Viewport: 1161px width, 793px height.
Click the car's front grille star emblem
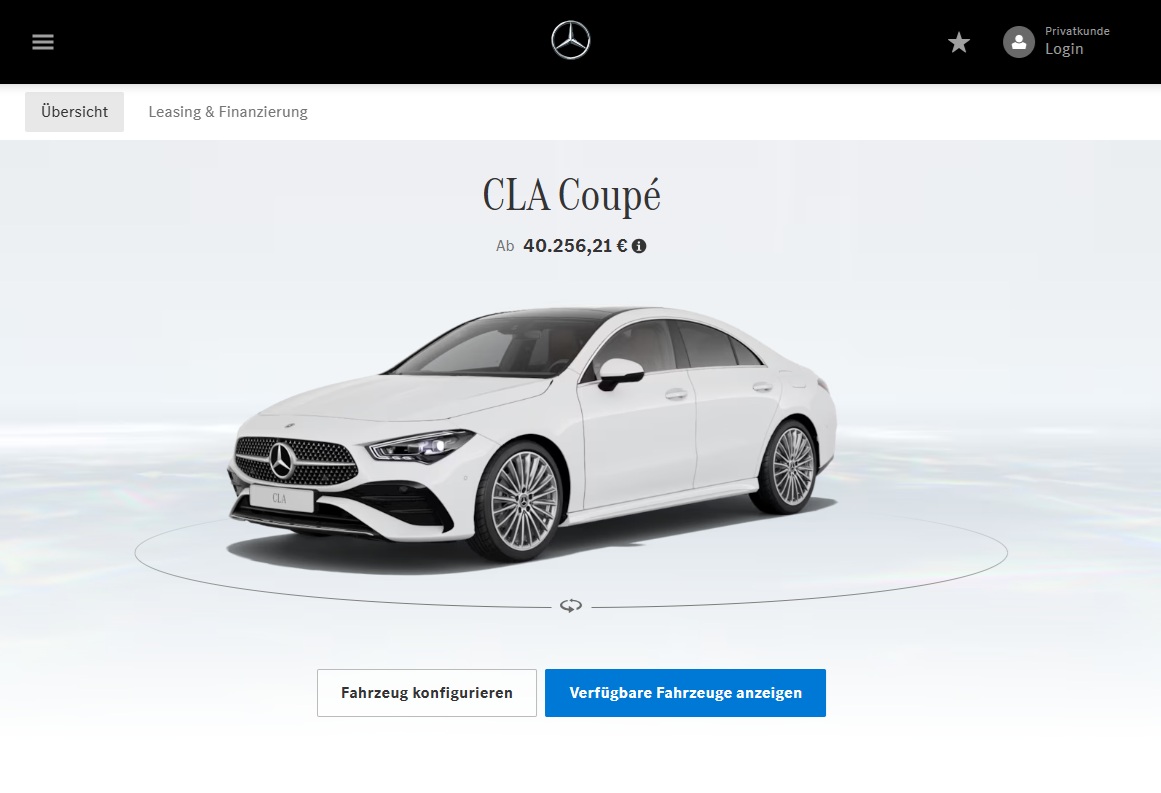point(282,460)
